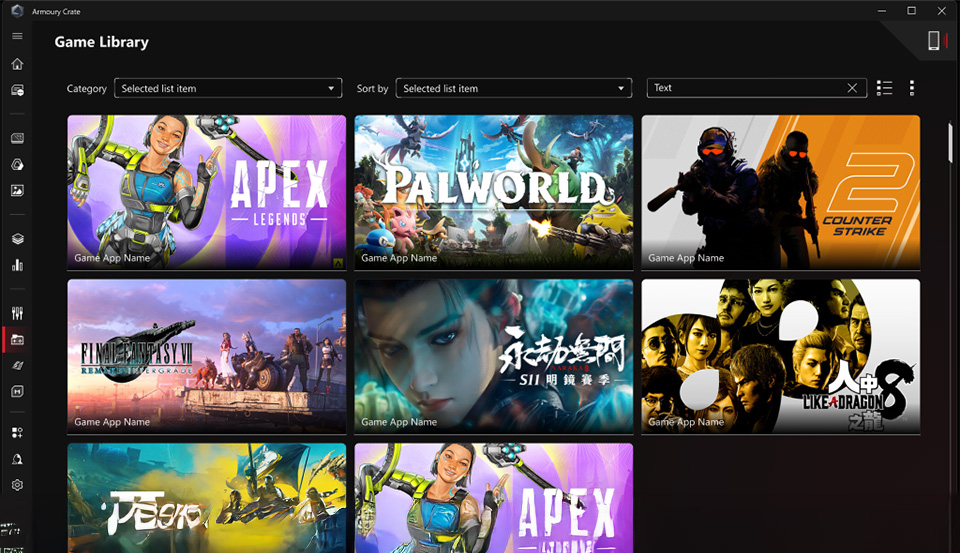The height and width of the screenshot is (553, 960).
Task: Open the notification bell icon in sidebar
Action: point(17,459)
